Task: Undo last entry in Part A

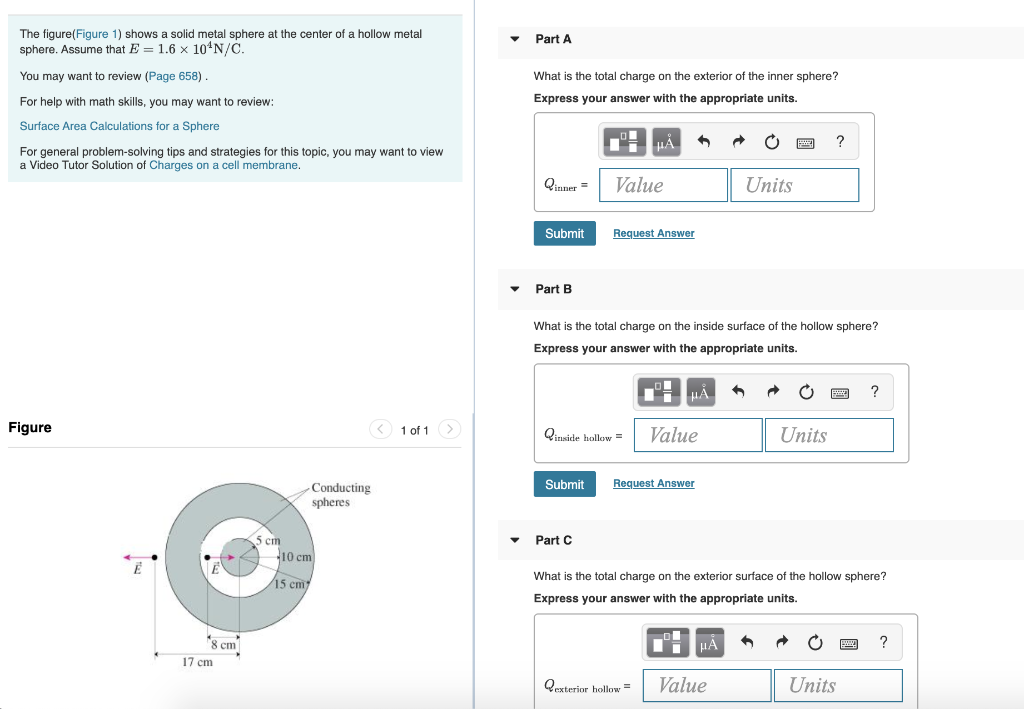Action: click(x=703, y=142)
